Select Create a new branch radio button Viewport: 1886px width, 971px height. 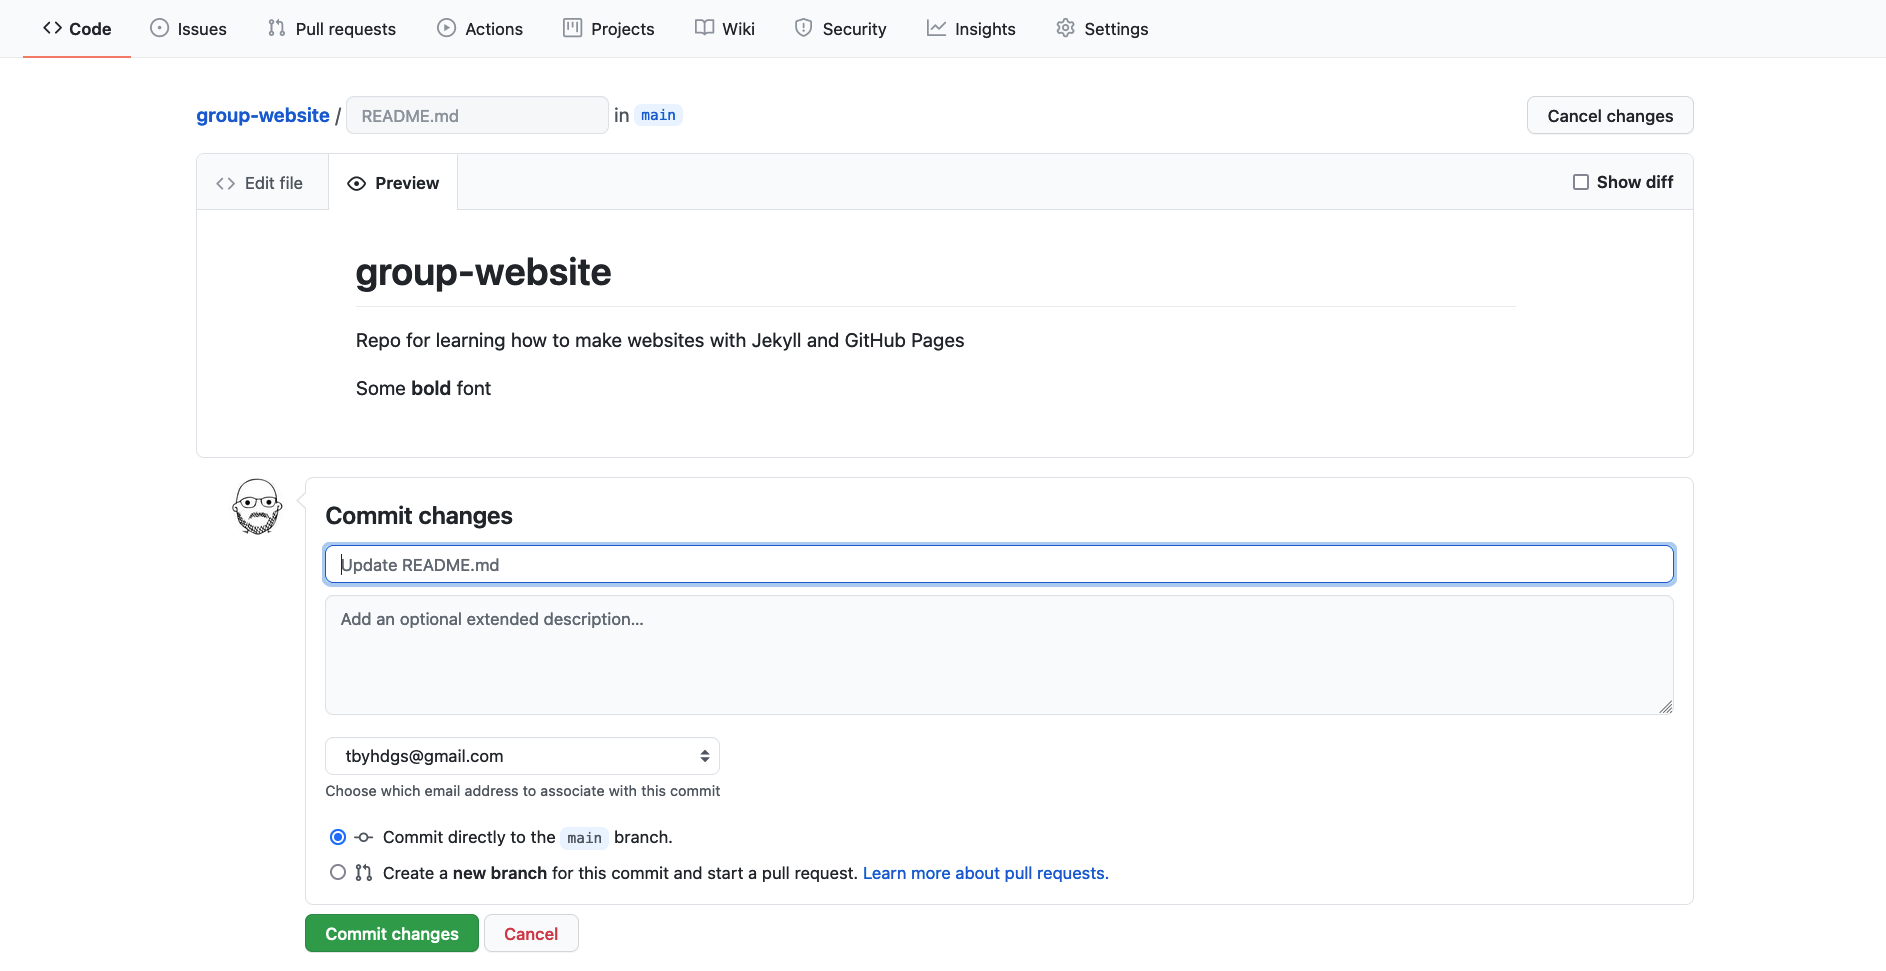point(338,872)
